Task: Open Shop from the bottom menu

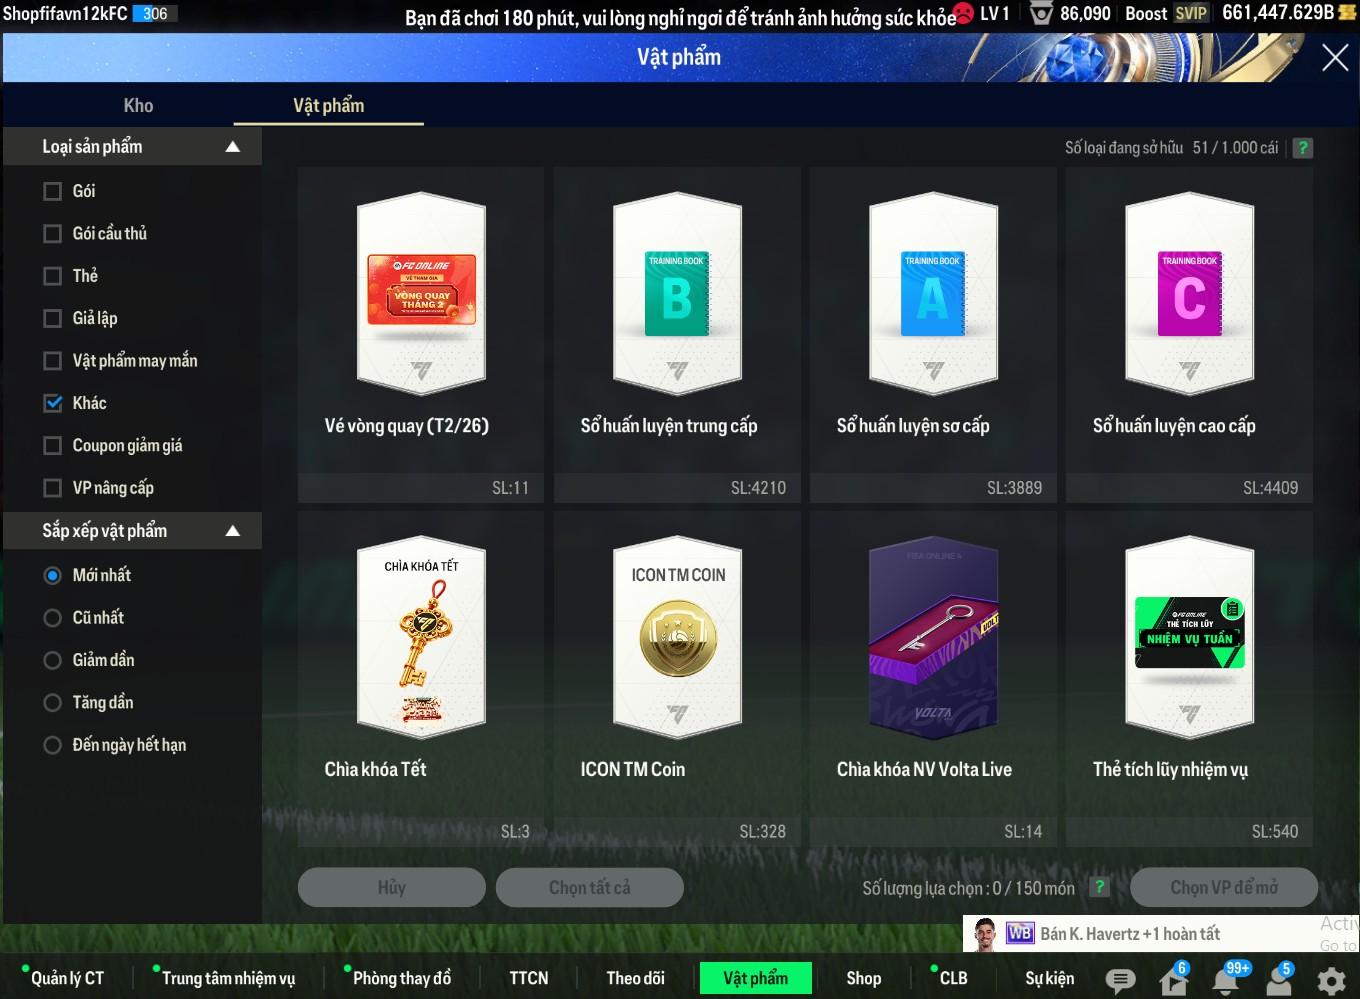Action: coord(863,978)
